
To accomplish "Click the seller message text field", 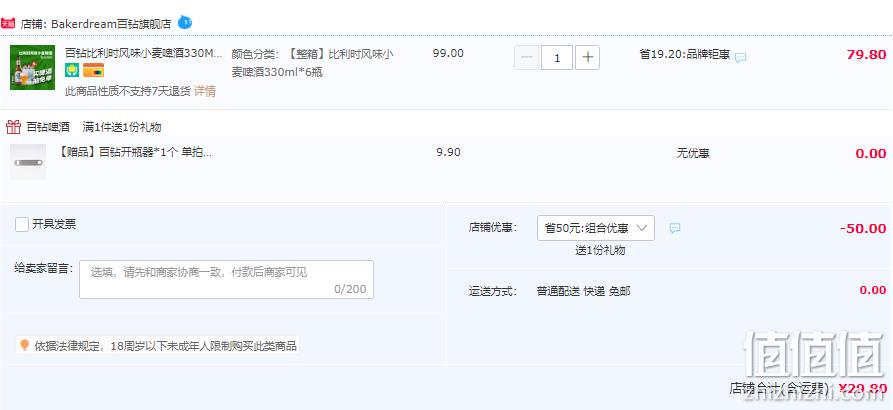I will pos(226,280).
